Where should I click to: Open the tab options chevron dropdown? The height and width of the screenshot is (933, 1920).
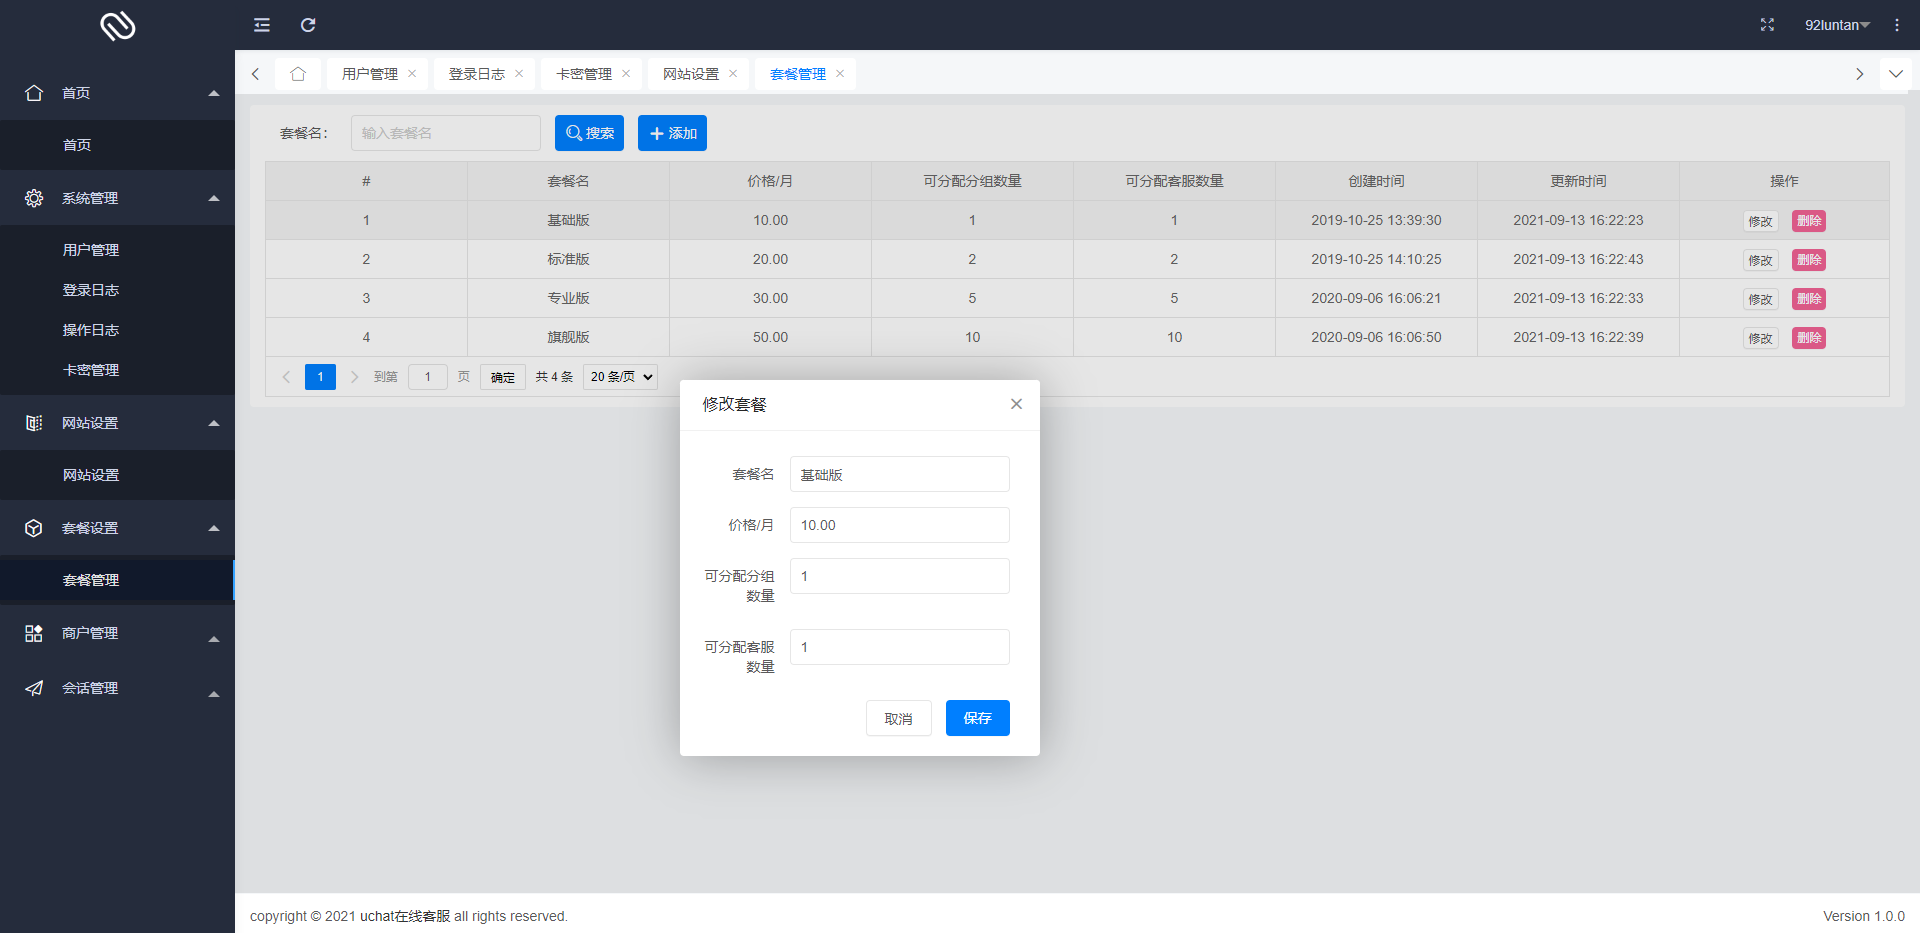tap(1895, 74)
